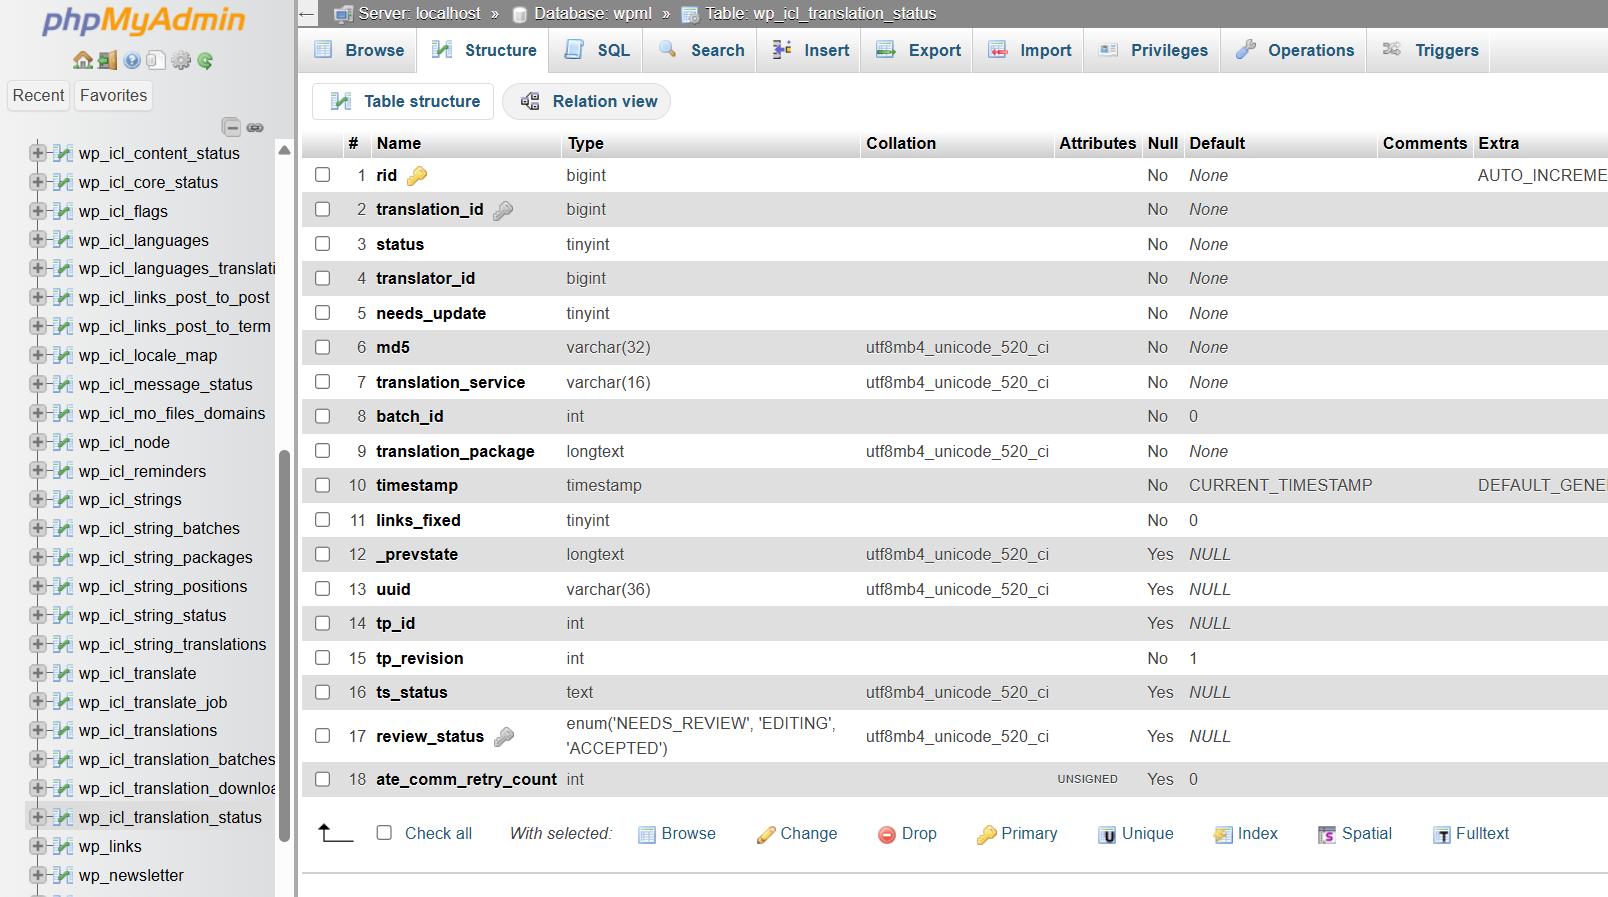
Task: Expand the wp_icl_string_status tree node
Action: (x=37, y=615)
